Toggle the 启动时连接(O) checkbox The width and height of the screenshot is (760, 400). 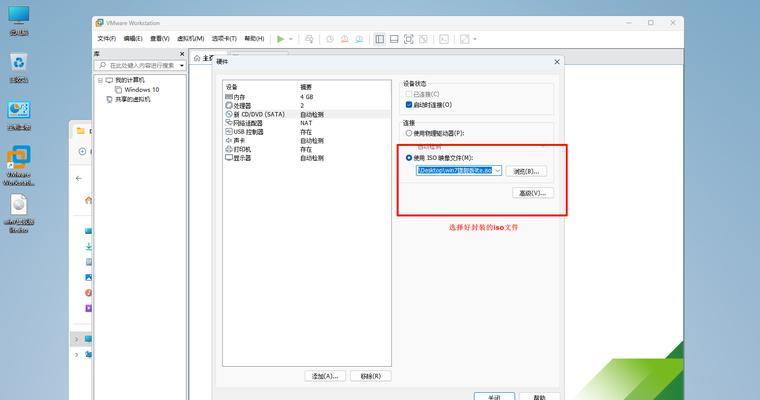point(409,105)
